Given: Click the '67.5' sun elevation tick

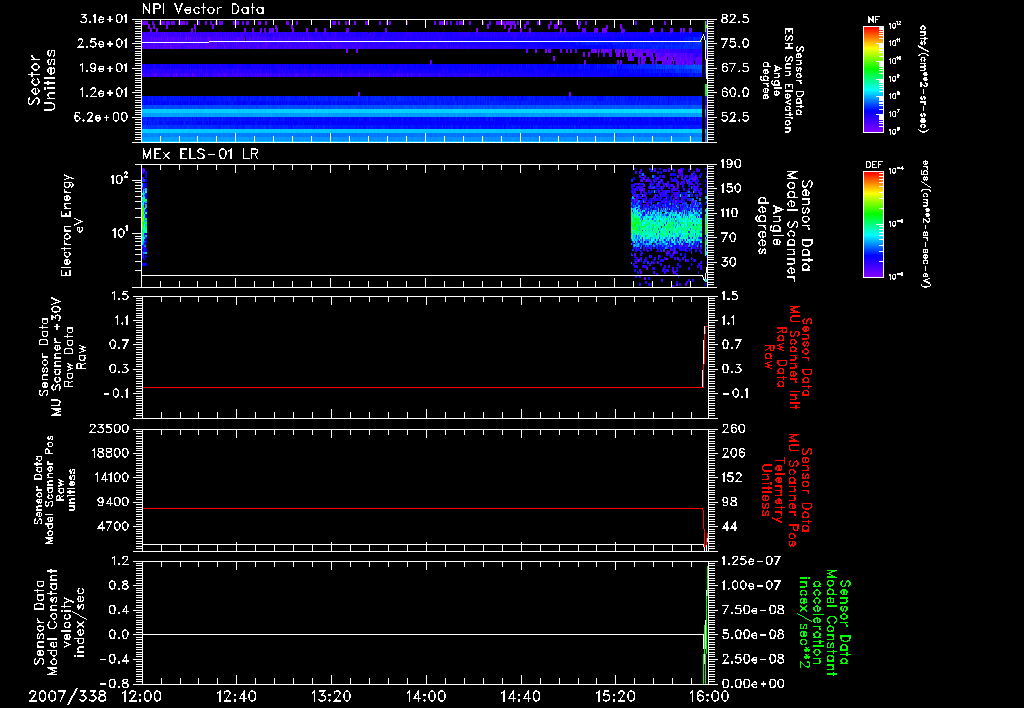Looking at the screenshot, I should [735, 68].
